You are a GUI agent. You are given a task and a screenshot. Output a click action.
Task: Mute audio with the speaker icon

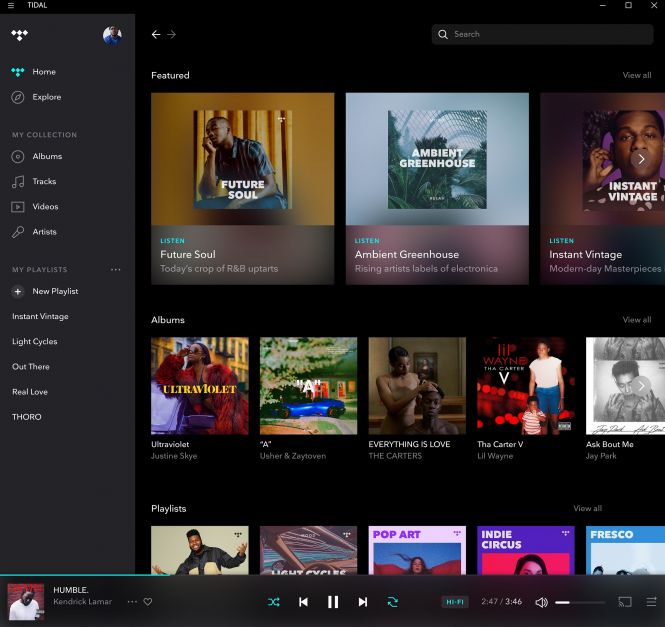point(541,602)
